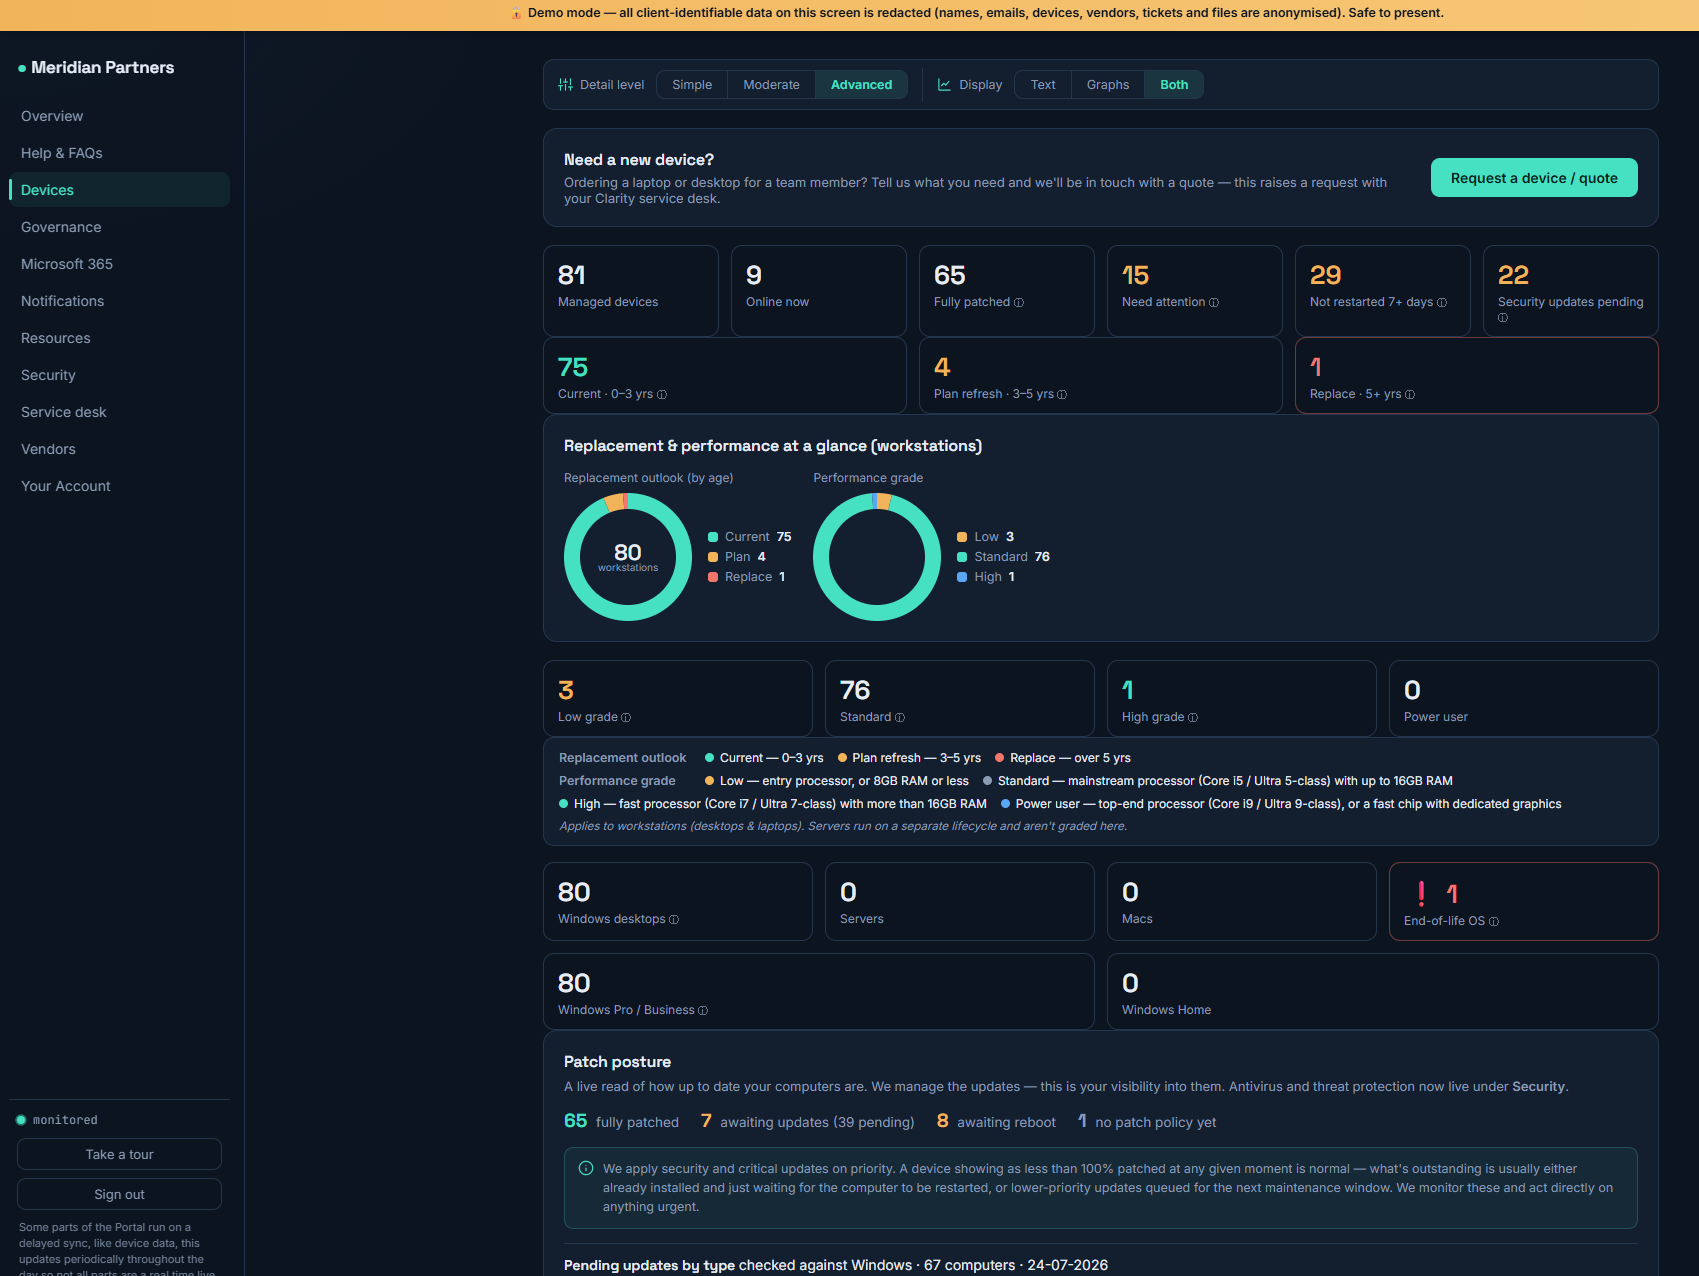Click the Replace red legend swatch in replacement chart
The image size is (1699, 1276).
point(713,577)
